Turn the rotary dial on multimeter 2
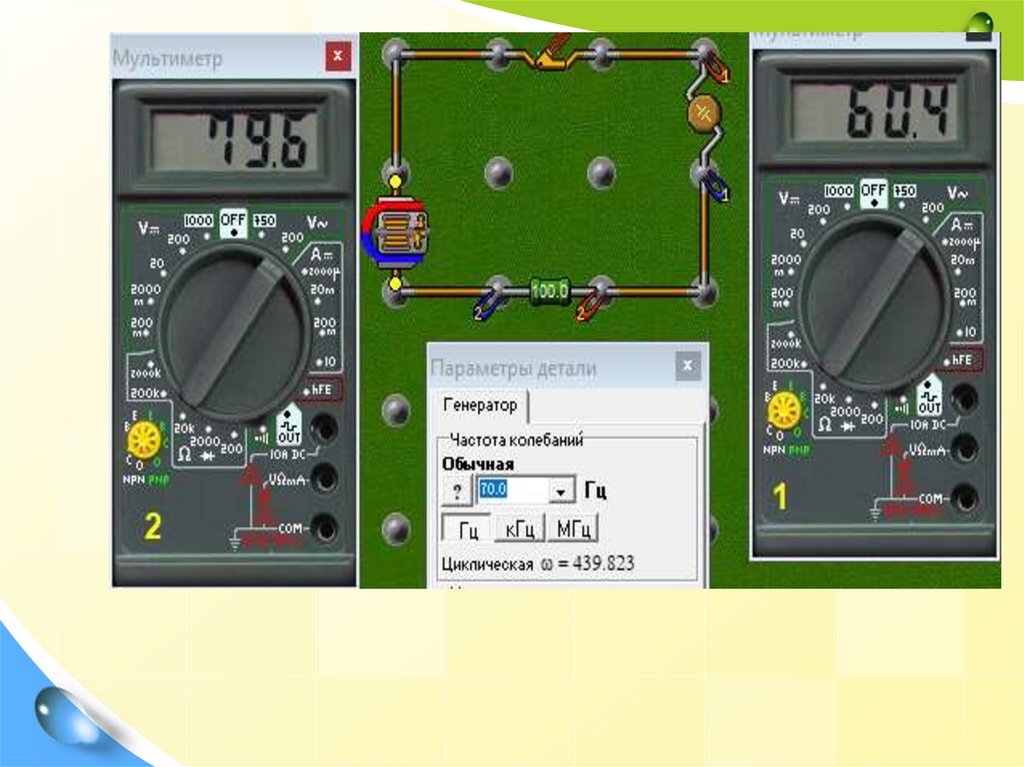 point(235,332)
